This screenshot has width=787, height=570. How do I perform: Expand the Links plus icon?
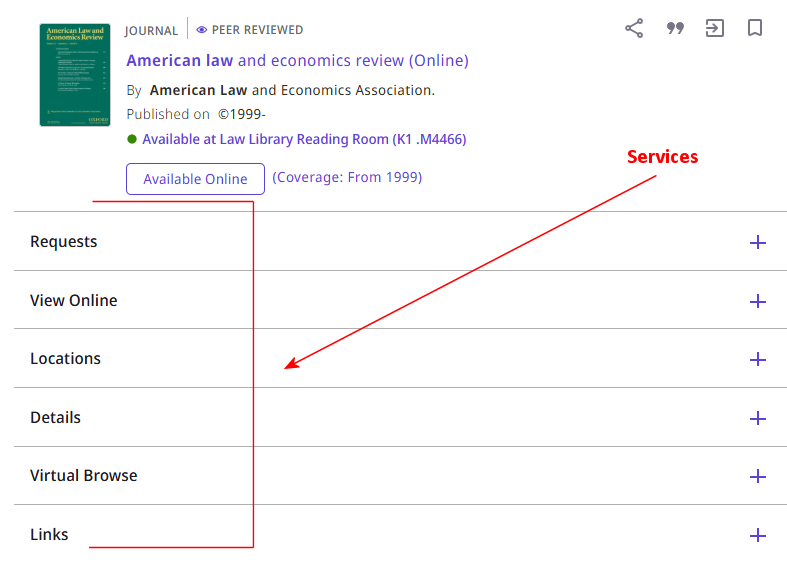click(x=757, y=535)
